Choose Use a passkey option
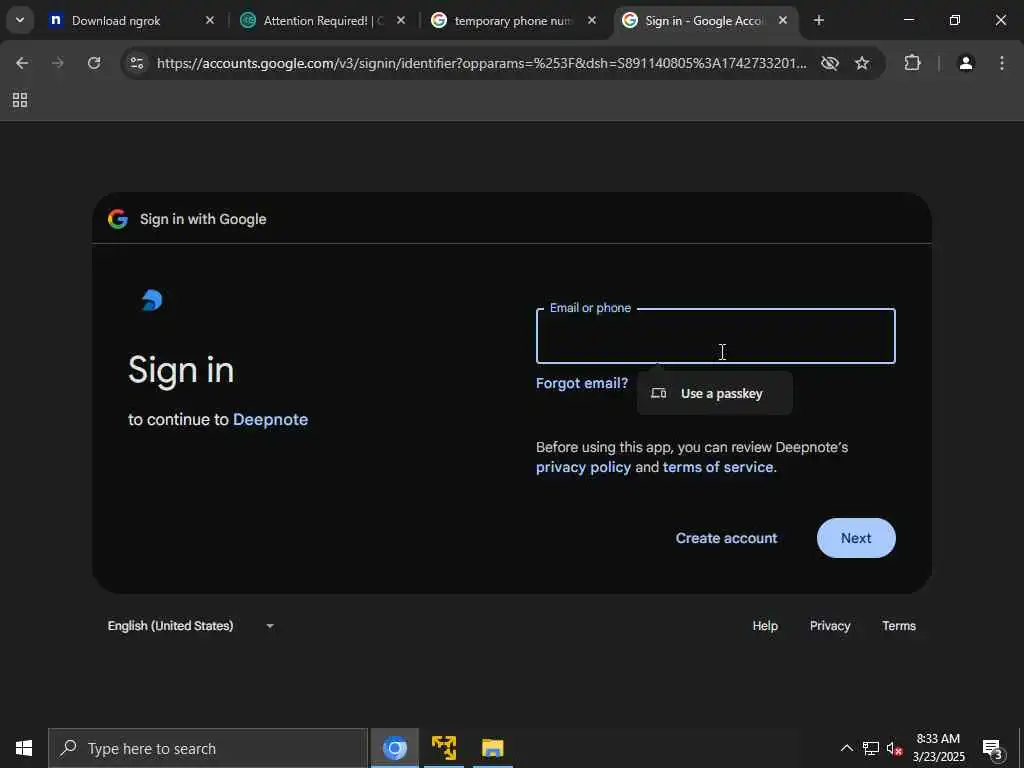Viewport: 1024px width, 768px height. click(x=714, y=393)
